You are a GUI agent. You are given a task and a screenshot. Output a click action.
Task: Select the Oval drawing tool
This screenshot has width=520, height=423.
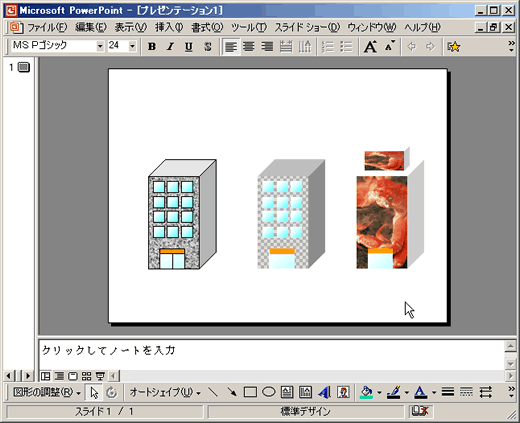268,392
